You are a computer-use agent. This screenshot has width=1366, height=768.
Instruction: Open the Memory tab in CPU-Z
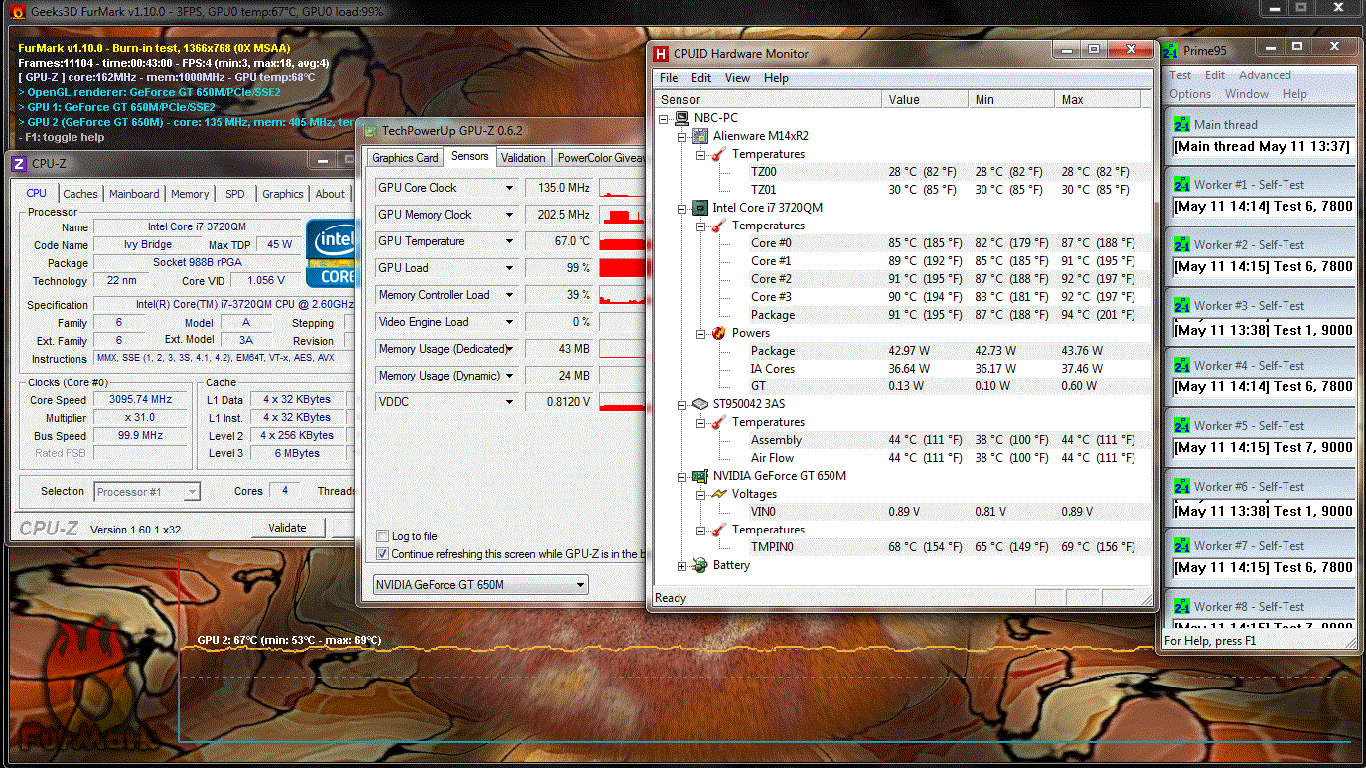point(190,194)
